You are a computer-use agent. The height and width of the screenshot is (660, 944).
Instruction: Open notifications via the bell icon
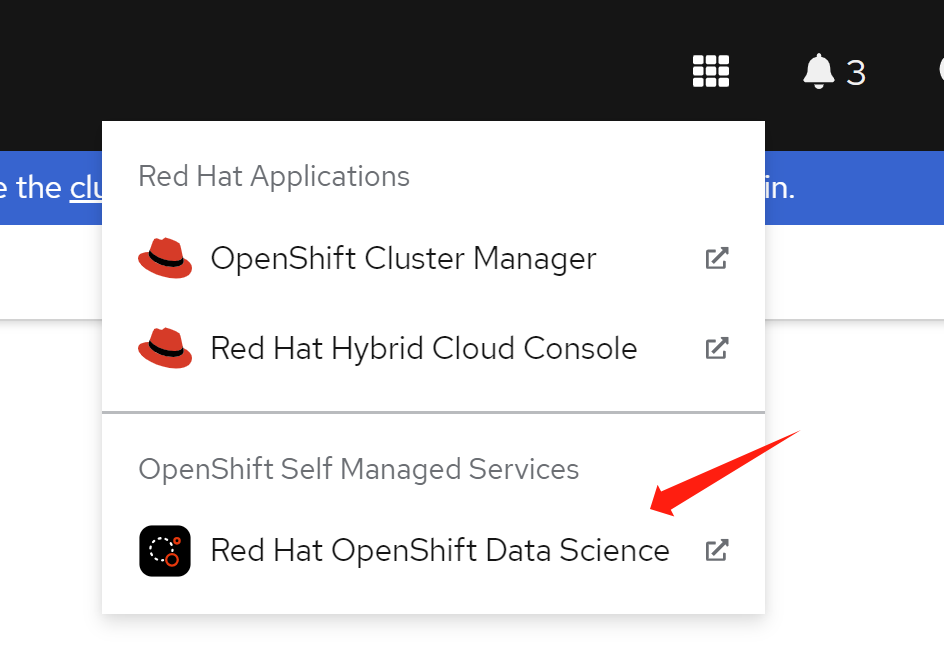(x=818, y=71)
